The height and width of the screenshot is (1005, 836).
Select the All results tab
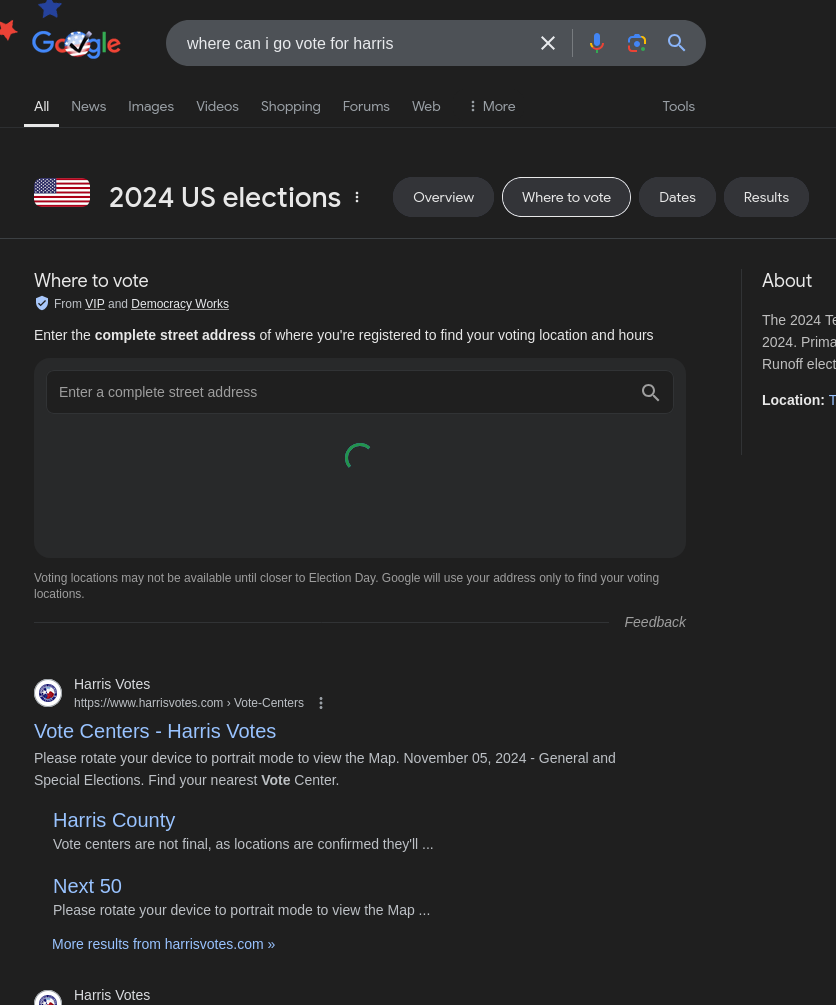point(42,106)
